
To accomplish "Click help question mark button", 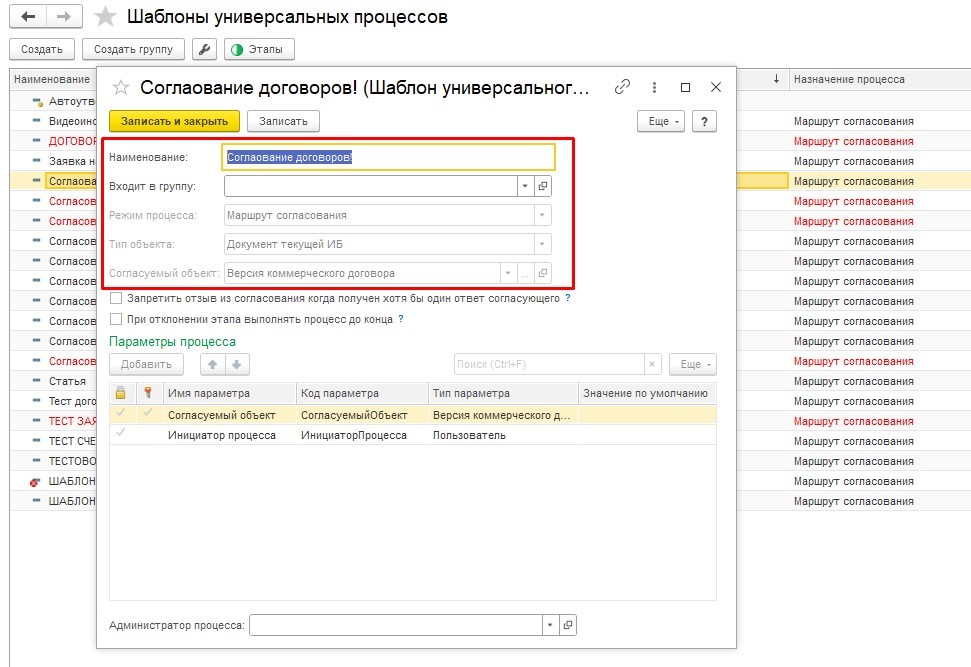I will (704, 121).
